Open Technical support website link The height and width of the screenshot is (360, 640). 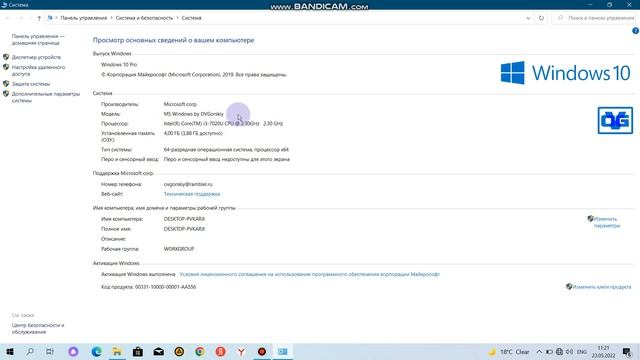tap(192, 194)
